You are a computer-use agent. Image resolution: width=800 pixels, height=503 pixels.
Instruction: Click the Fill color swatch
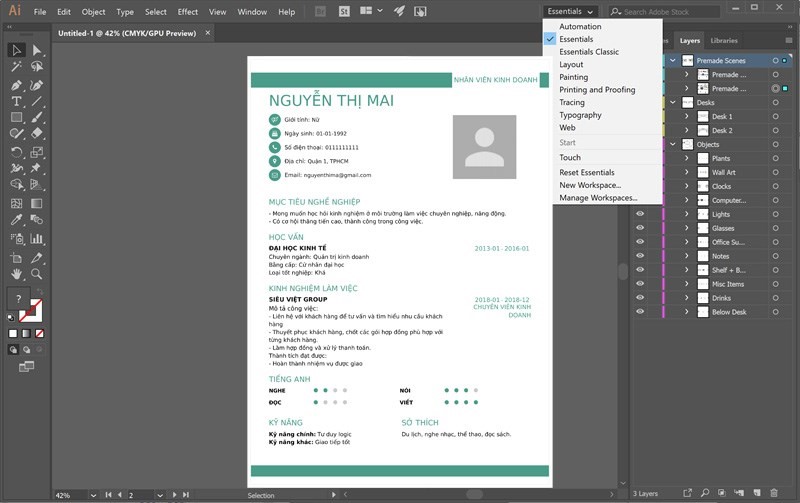tap(18, 298)
